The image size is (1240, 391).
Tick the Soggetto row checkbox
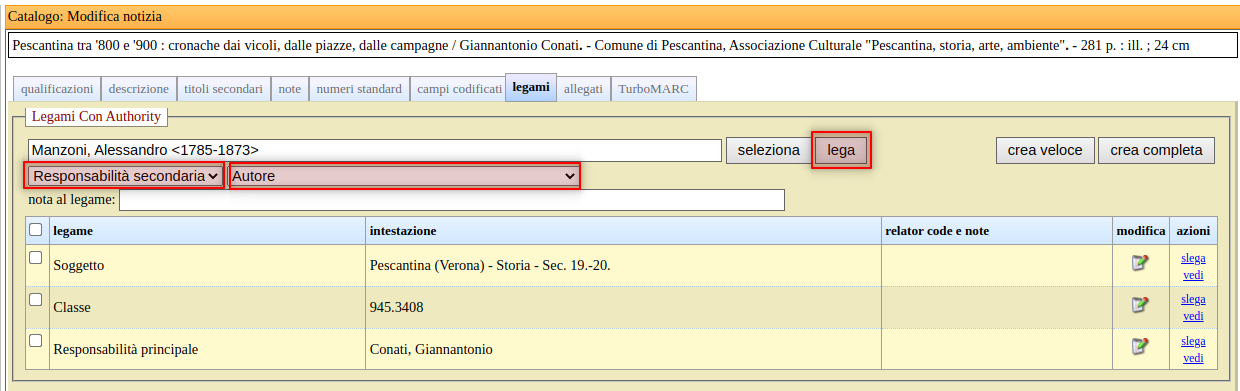coord(36,258)
